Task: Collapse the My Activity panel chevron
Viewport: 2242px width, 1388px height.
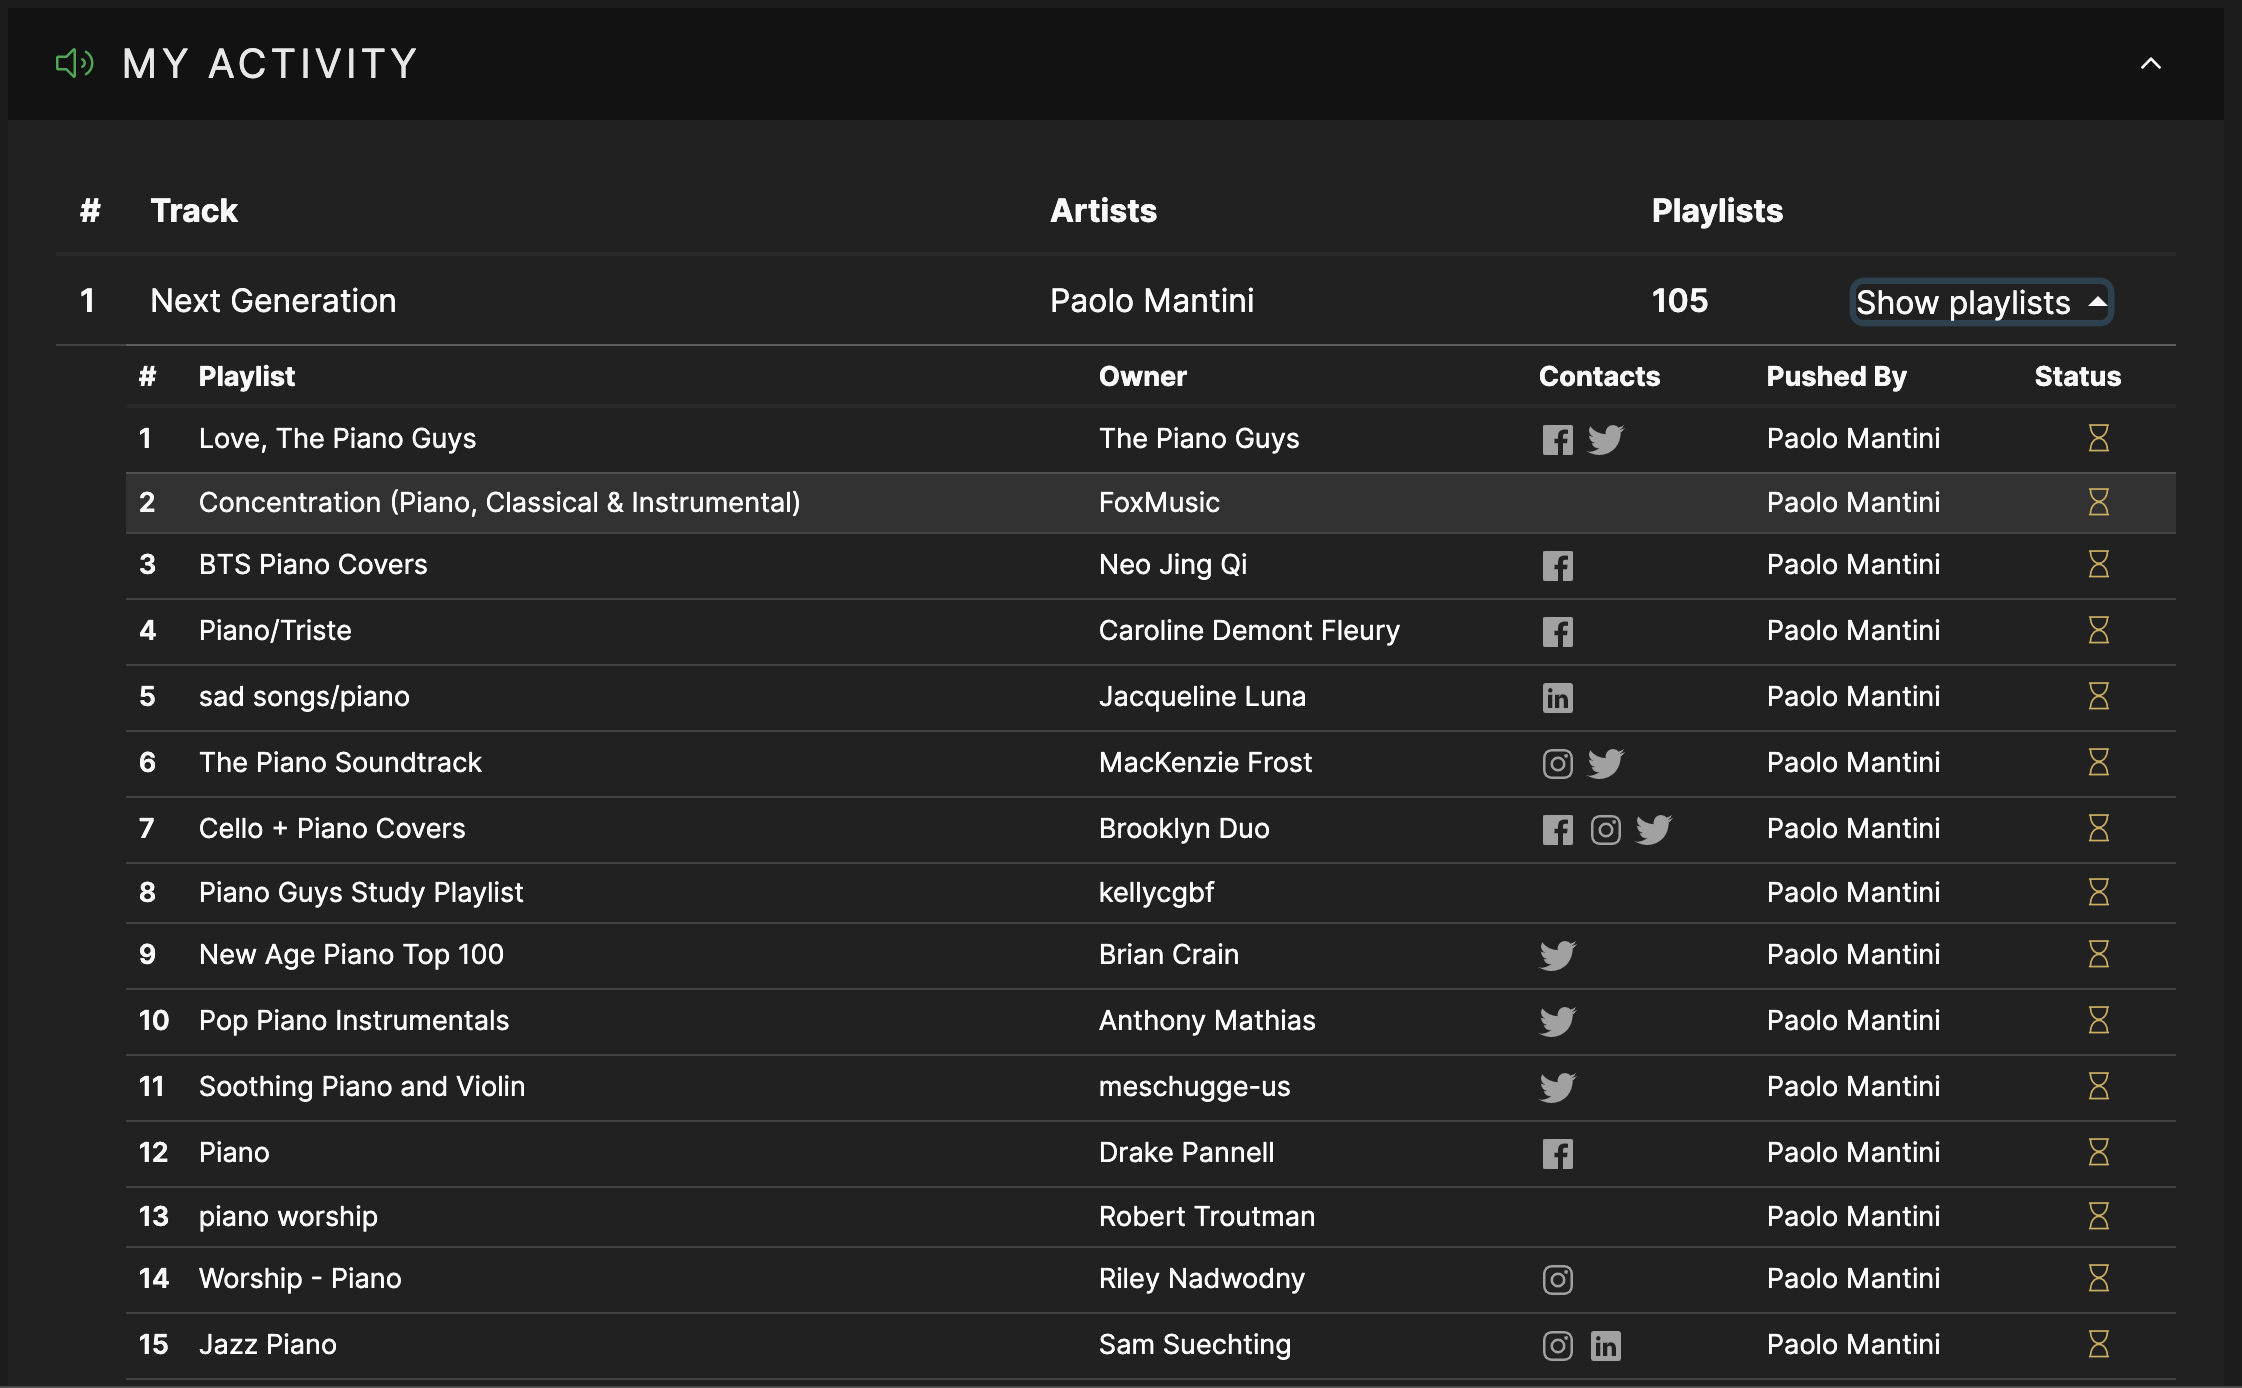Action: click(2150, 64)
